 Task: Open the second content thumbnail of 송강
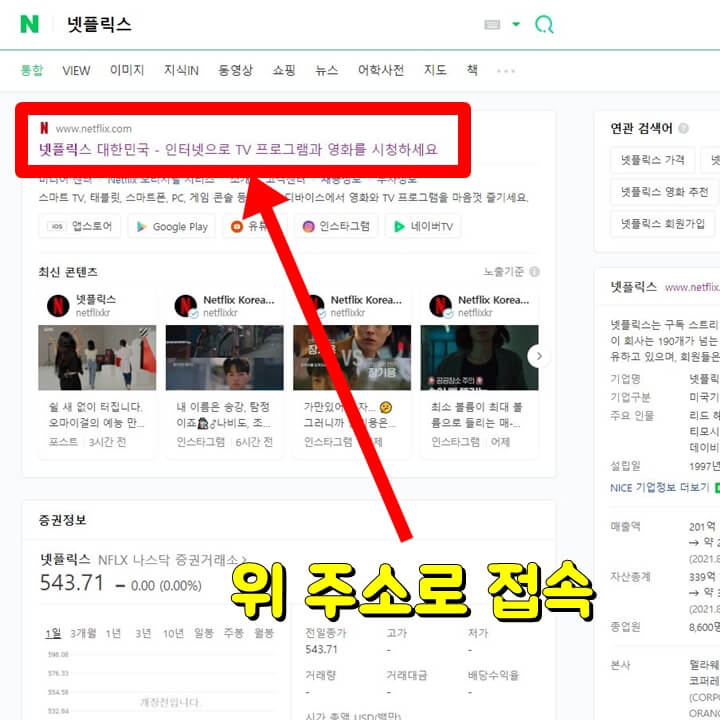pos(225,358)
